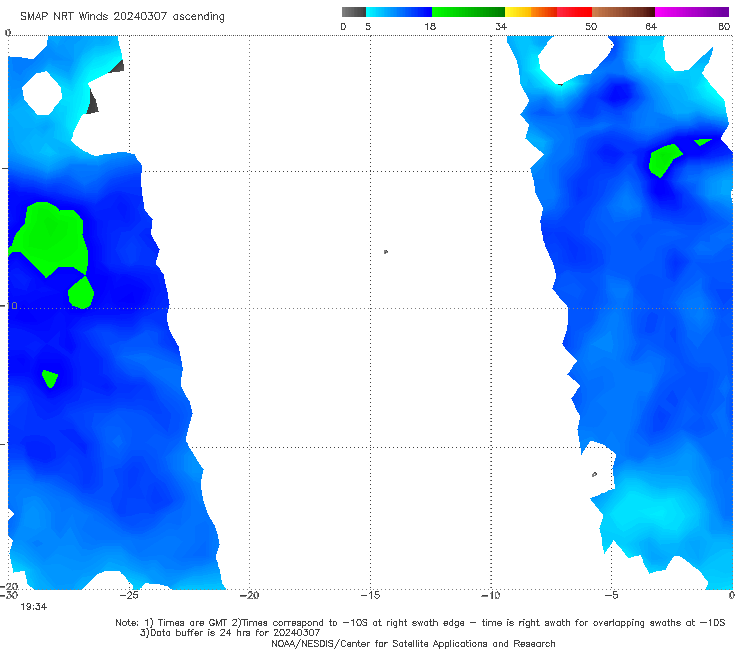Click the longitude axis label '-5'
The image size is (740, 650).
tap(612, 595)
